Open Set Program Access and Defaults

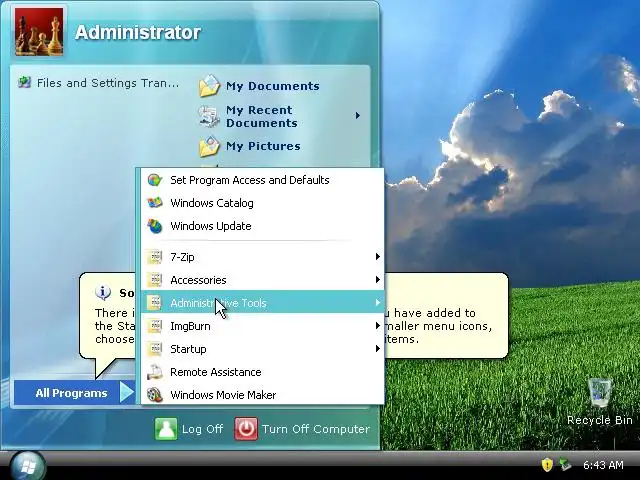point(250,180)
